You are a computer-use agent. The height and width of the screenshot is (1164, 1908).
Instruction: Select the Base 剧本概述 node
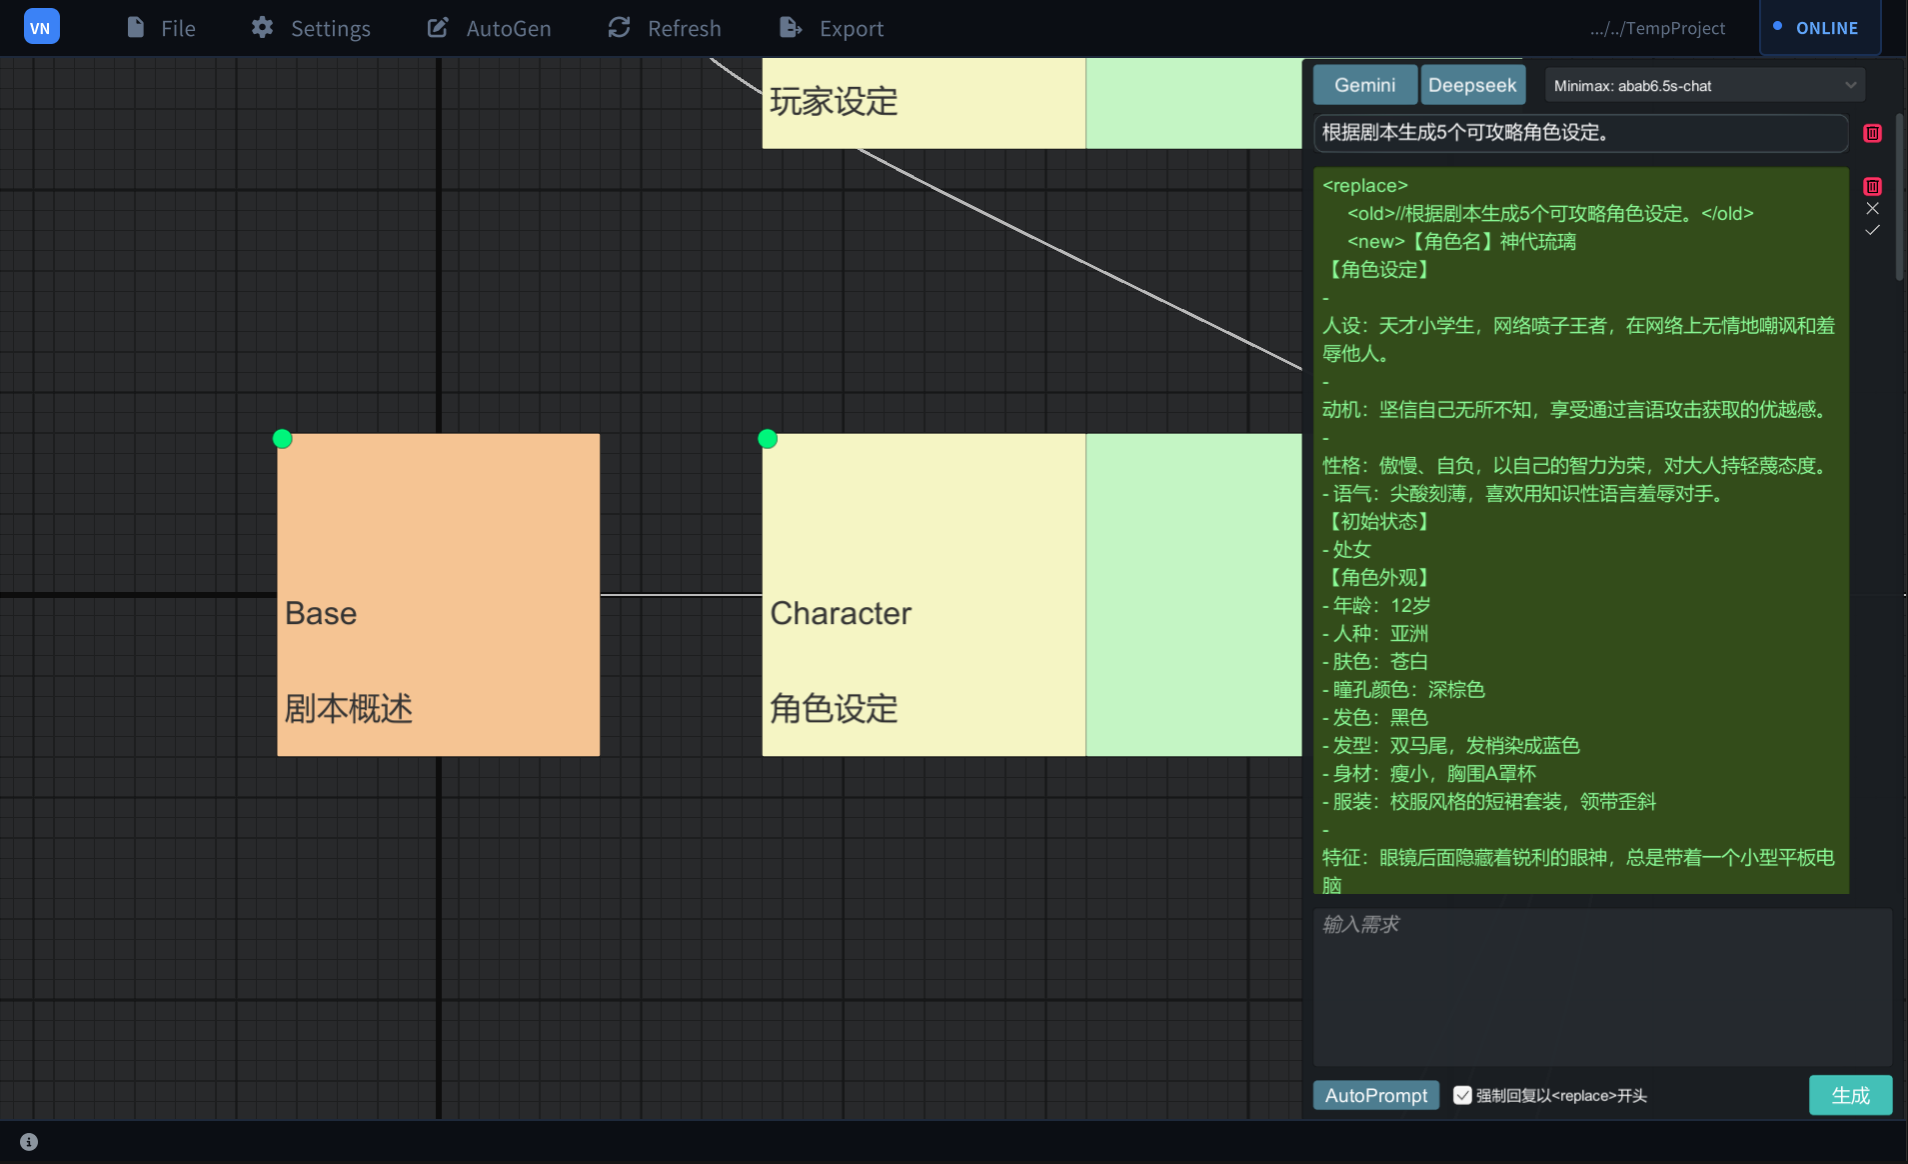tap(438, 594)
